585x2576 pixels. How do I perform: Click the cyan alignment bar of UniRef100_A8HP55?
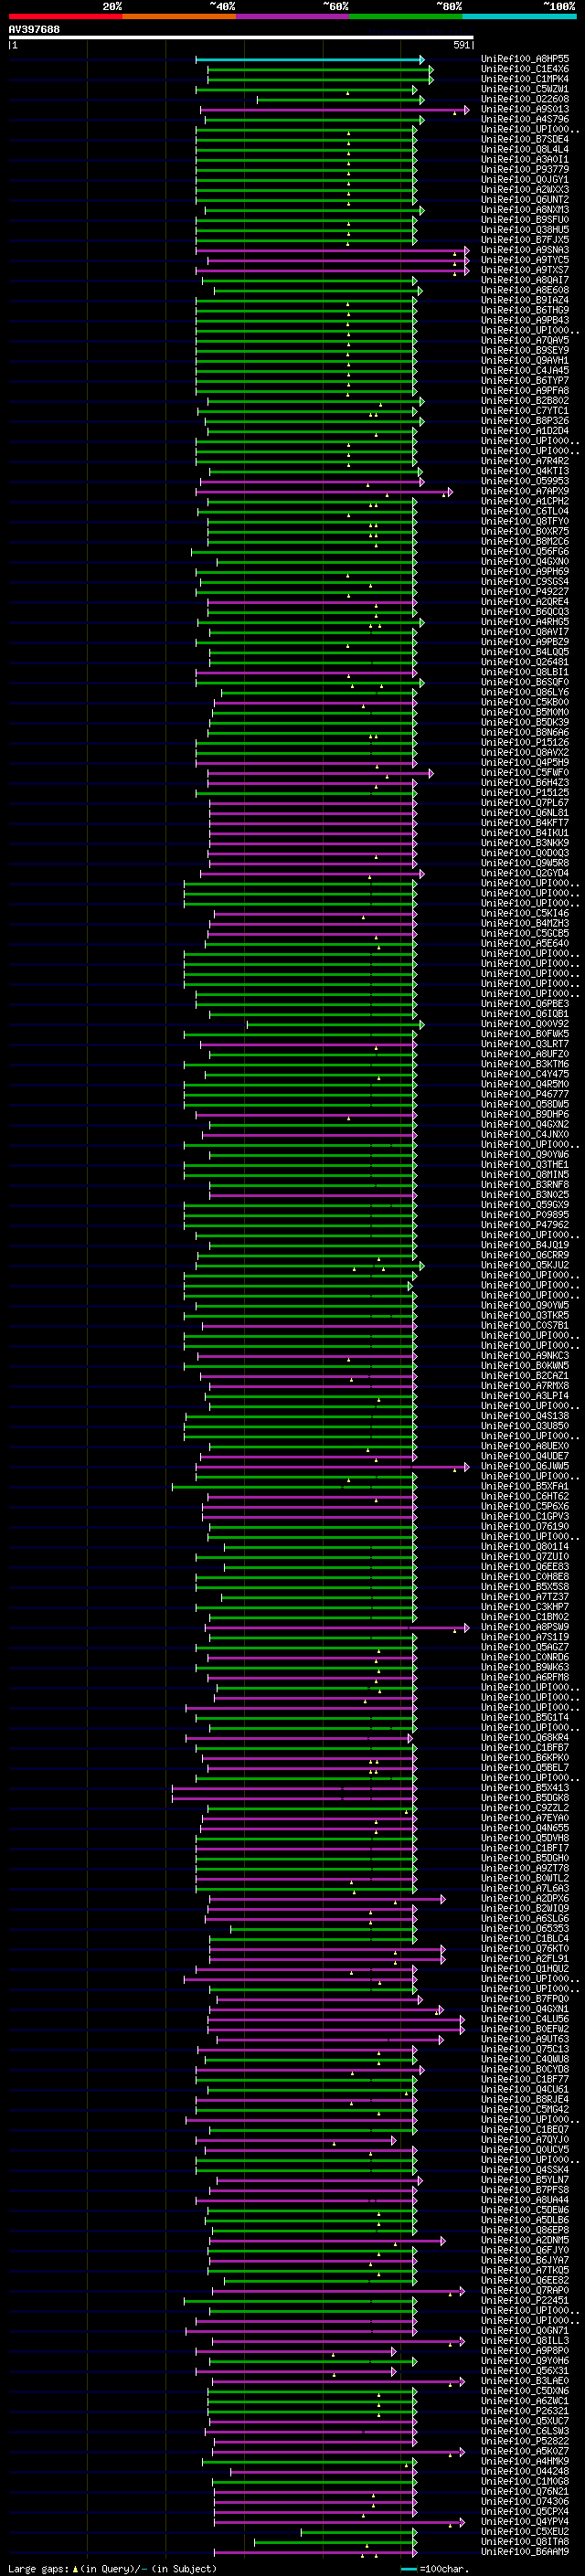[x=310, y=59]
